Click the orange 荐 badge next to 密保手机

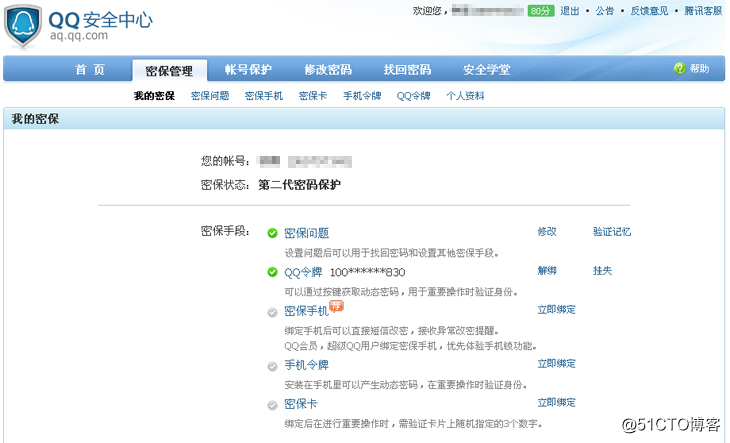[x=336, y=306]
